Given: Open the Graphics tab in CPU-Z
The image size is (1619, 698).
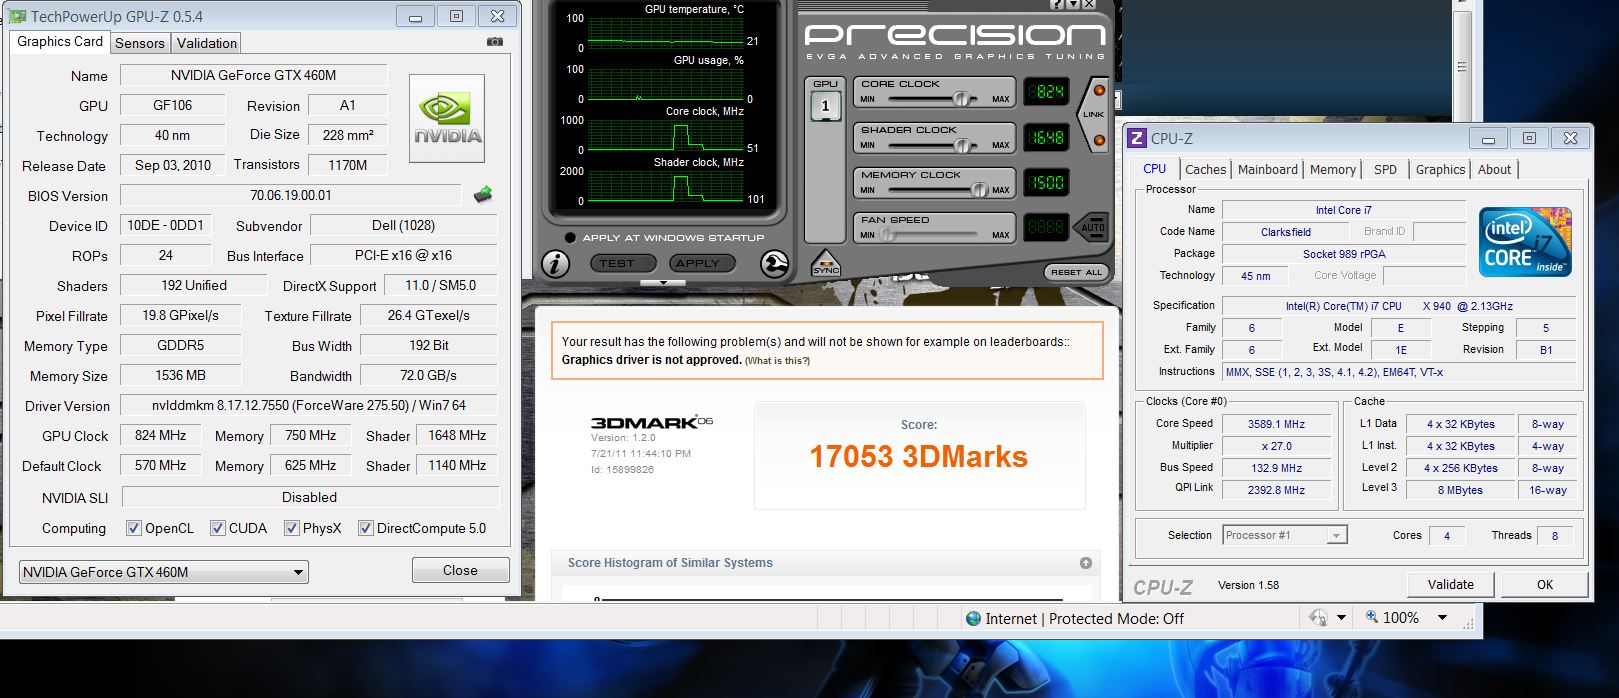Looking at the screenshot, I should coord(1440,169).
